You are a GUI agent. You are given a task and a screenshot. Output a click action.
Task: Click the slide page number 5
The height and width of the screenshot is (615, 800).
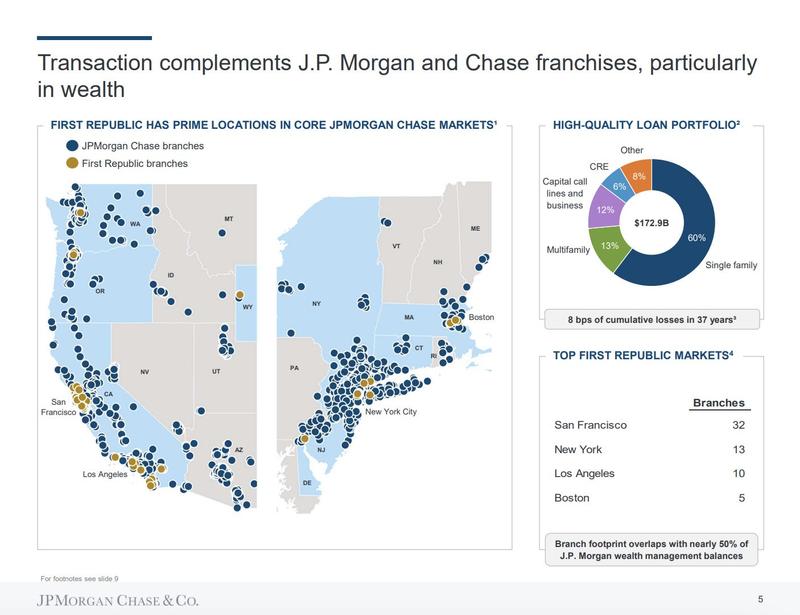(761, 600)
